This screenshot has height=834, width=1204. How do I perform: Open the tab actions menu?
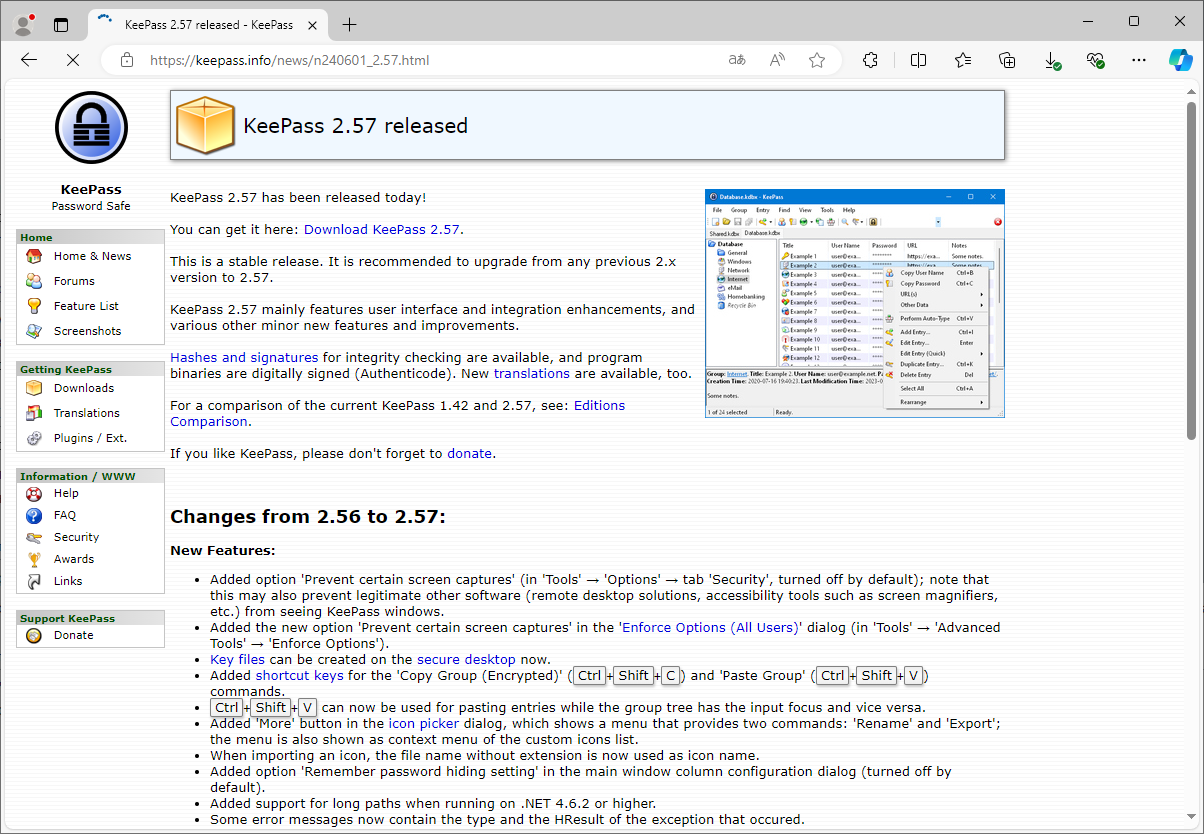pos(62,24)
